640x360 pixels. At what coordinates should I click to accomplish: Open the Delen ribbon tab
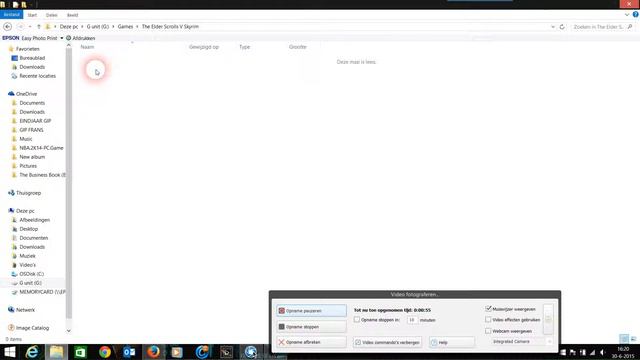point(51,15)
